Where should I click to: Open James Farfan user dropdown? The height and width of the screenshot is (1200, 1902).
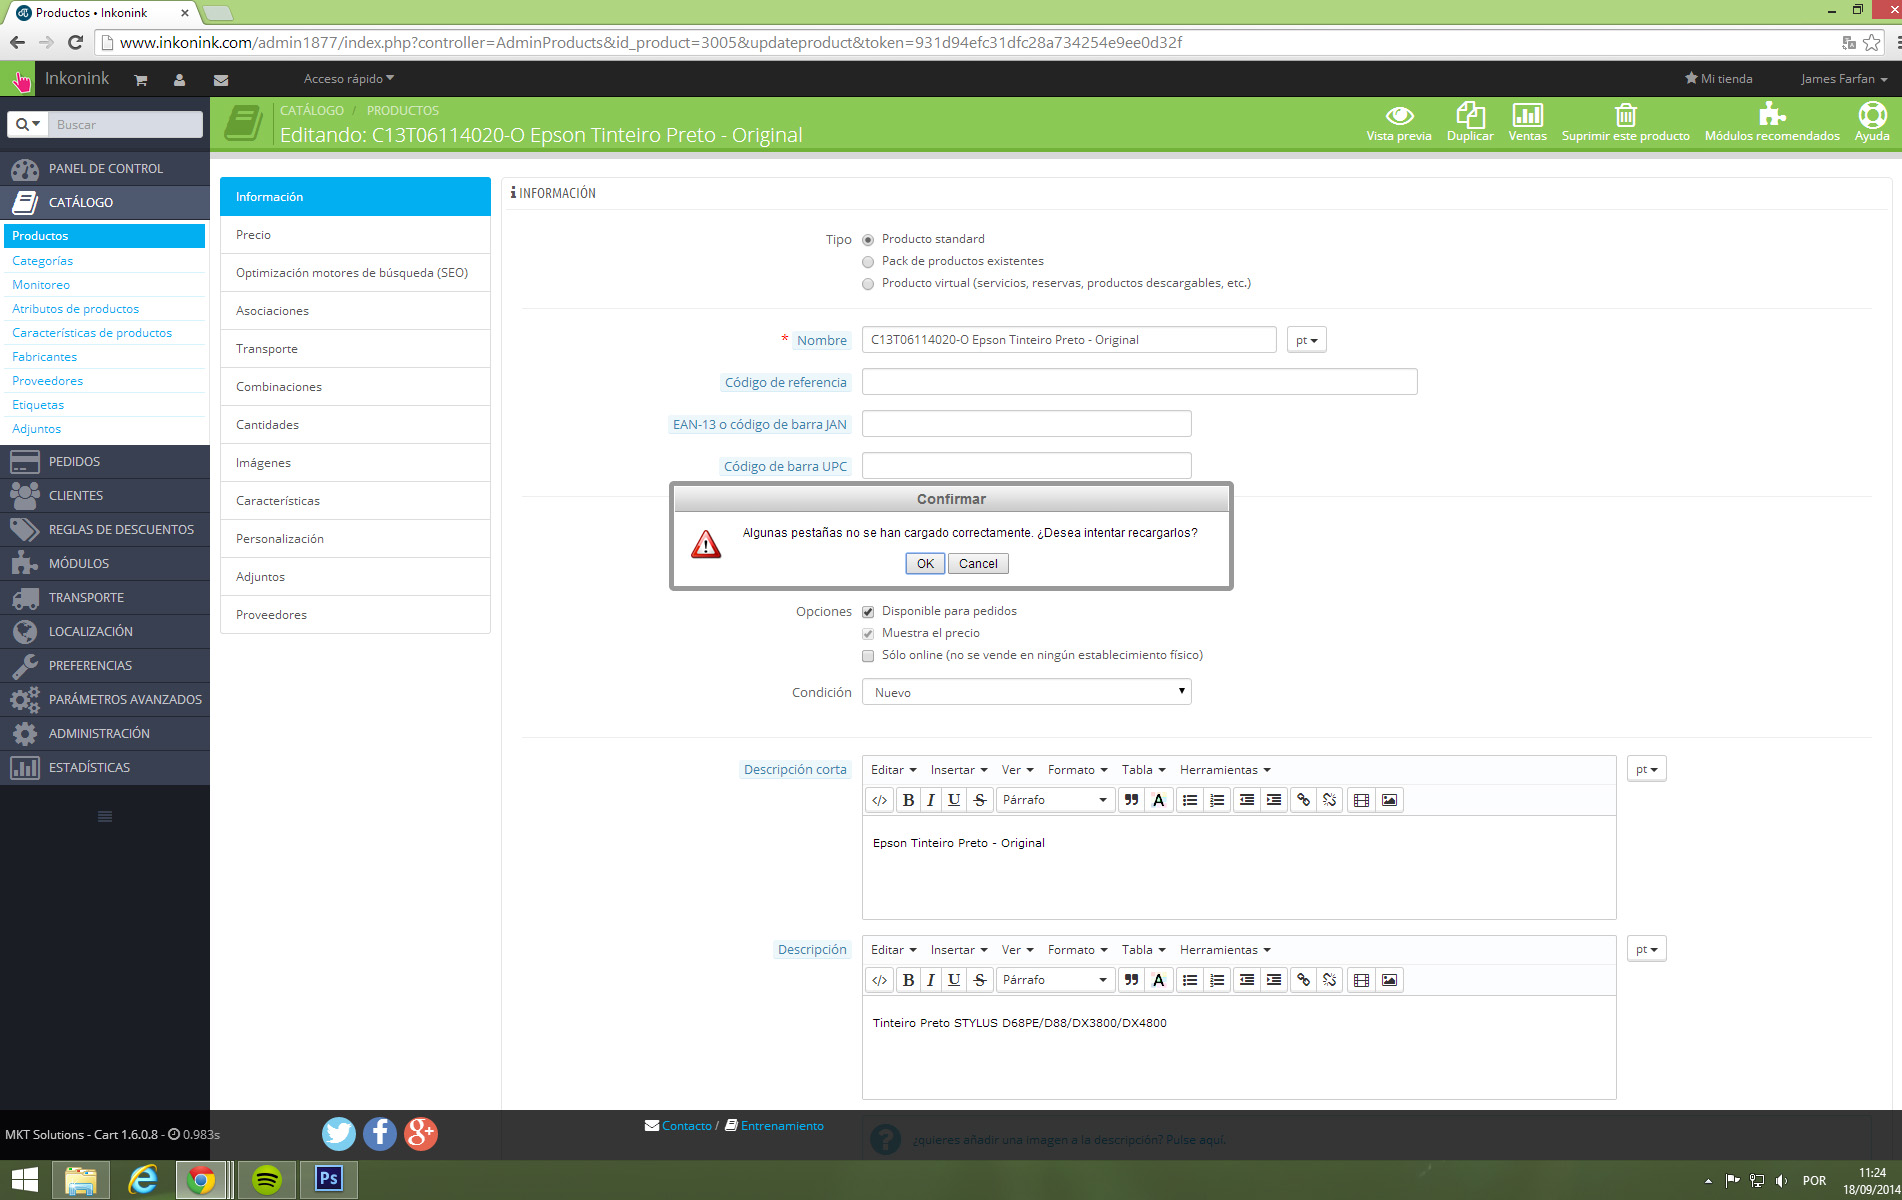click(x=1844, y=79)
